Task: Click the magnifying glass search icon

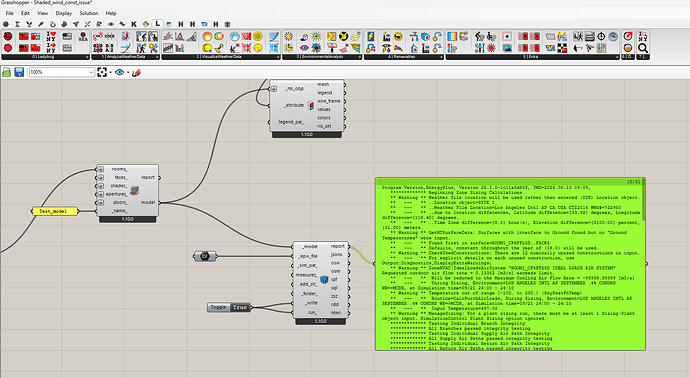Action: point(643,48)
